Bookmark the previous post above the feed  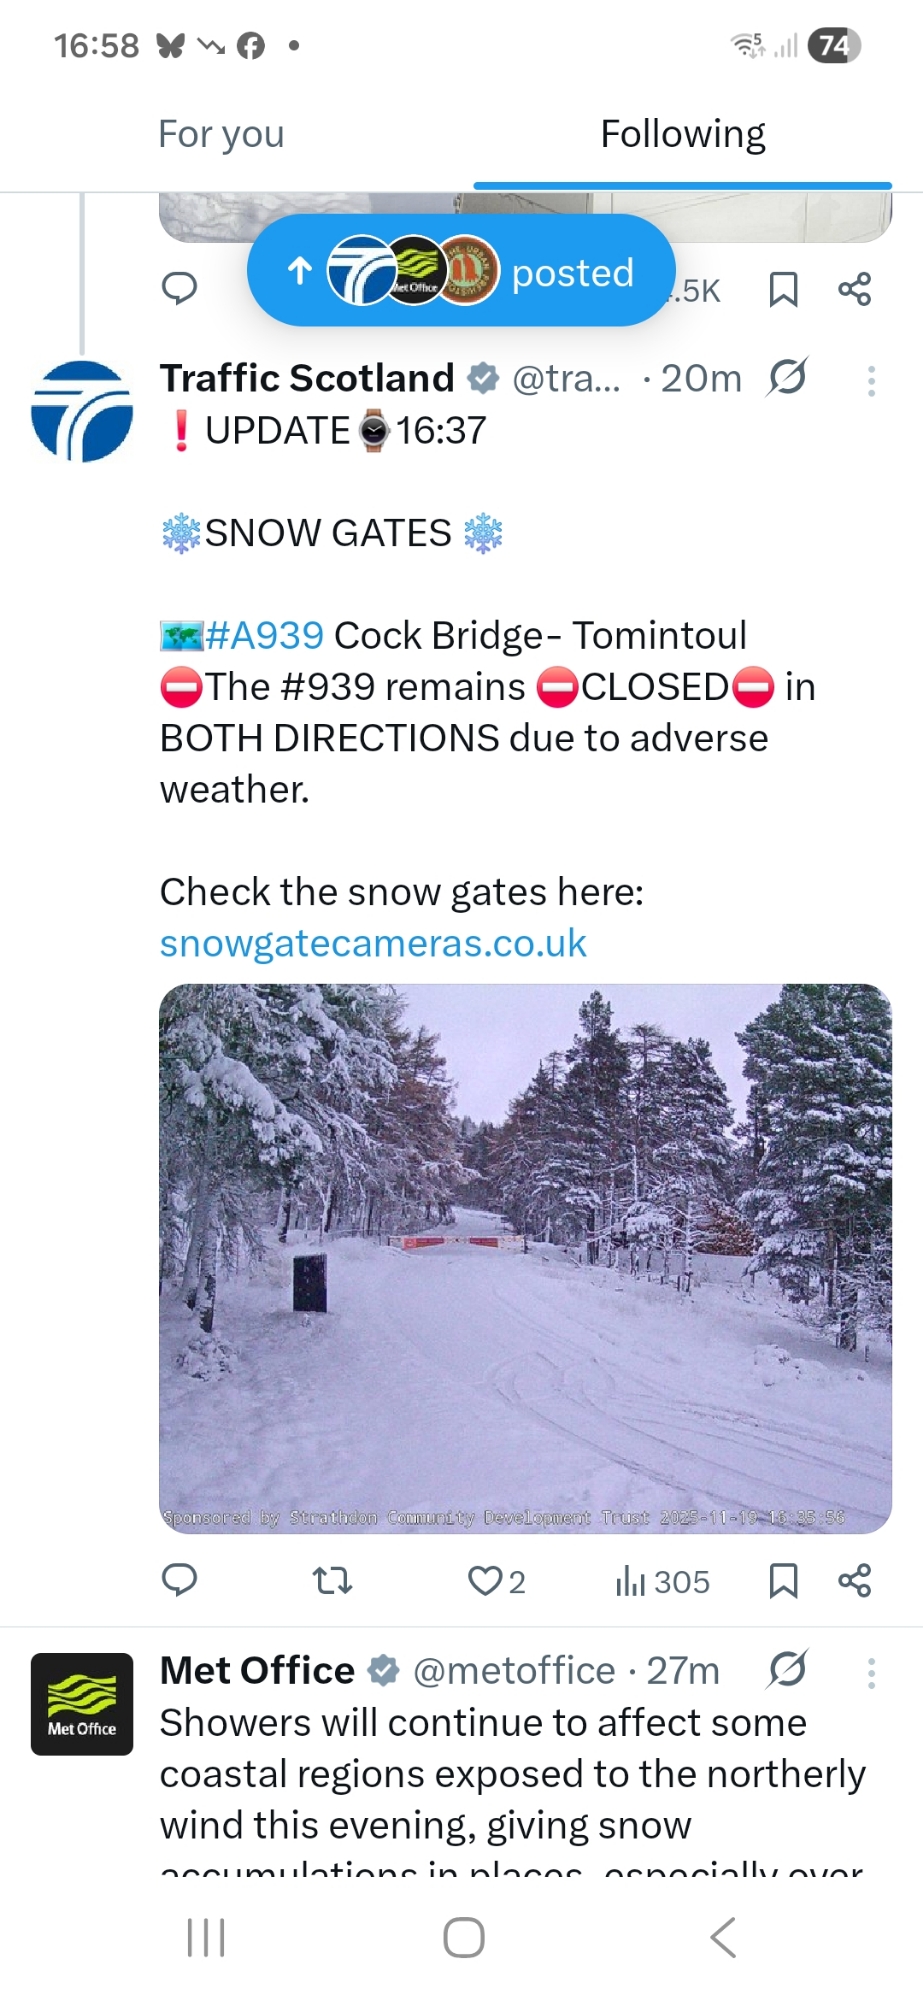click(783, 289)
